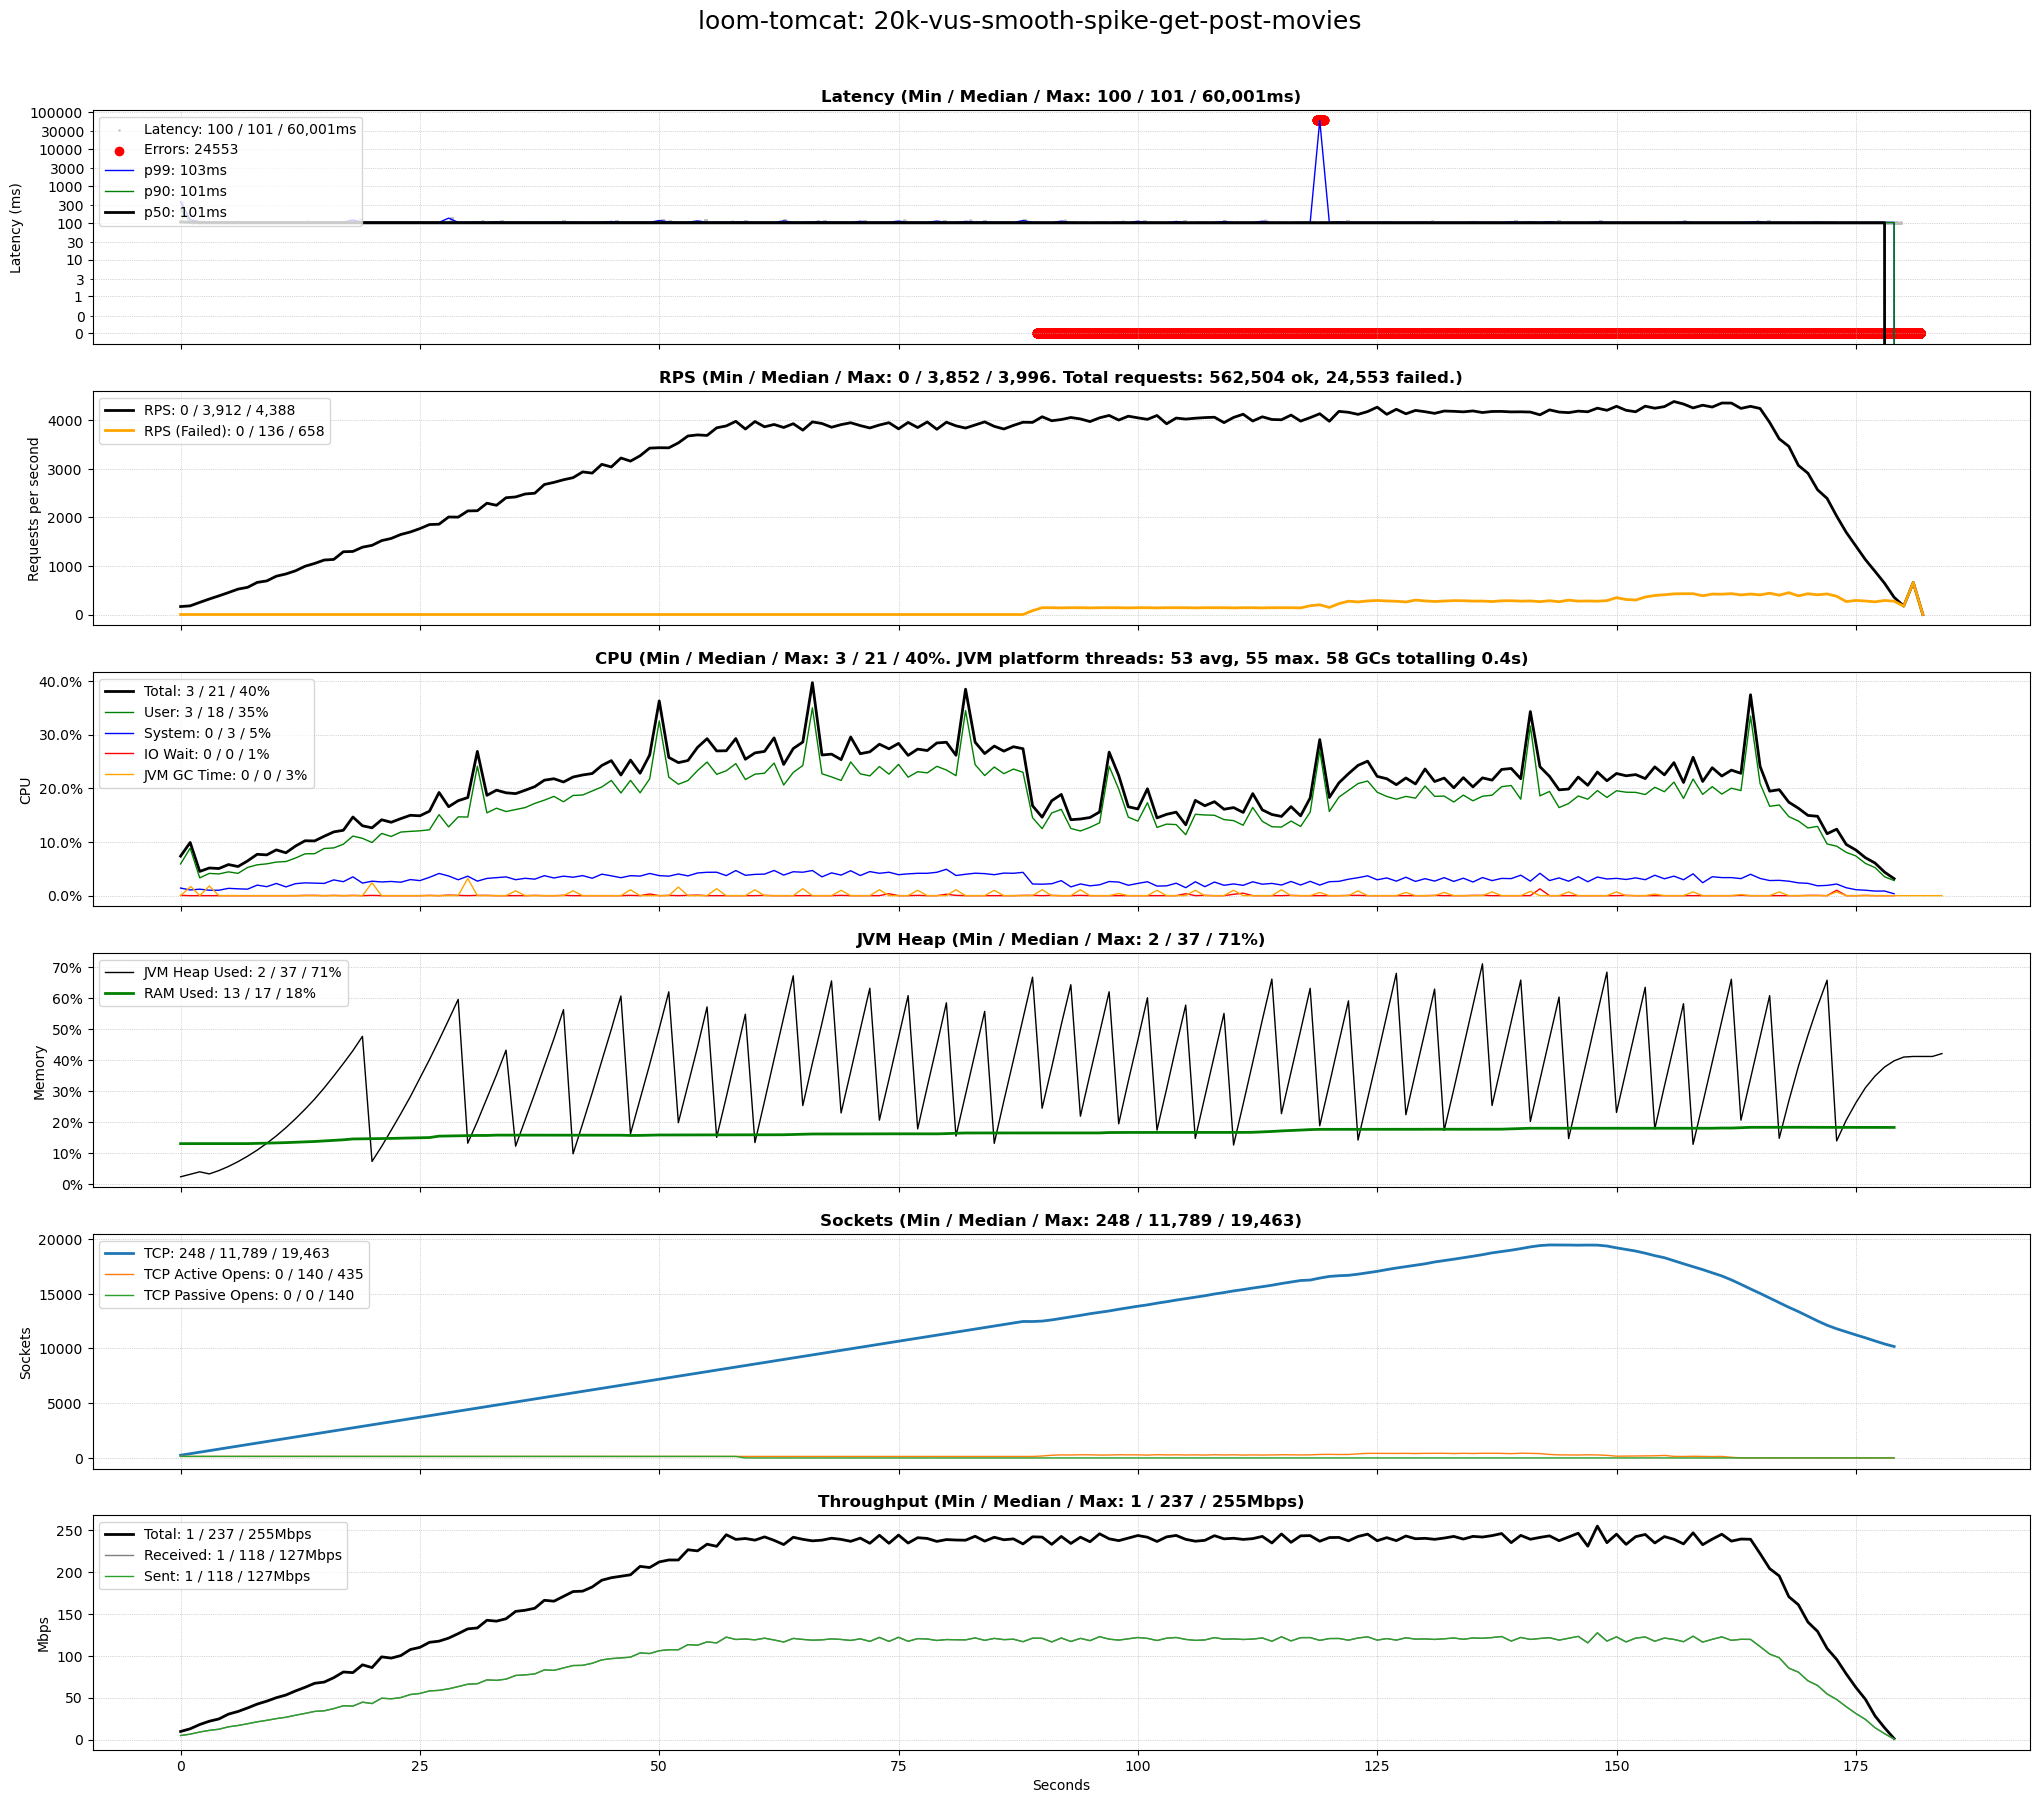Screen dimensions: 2040x1803
Task: Click the blue p99 legend line
Action: coord(119,171)
